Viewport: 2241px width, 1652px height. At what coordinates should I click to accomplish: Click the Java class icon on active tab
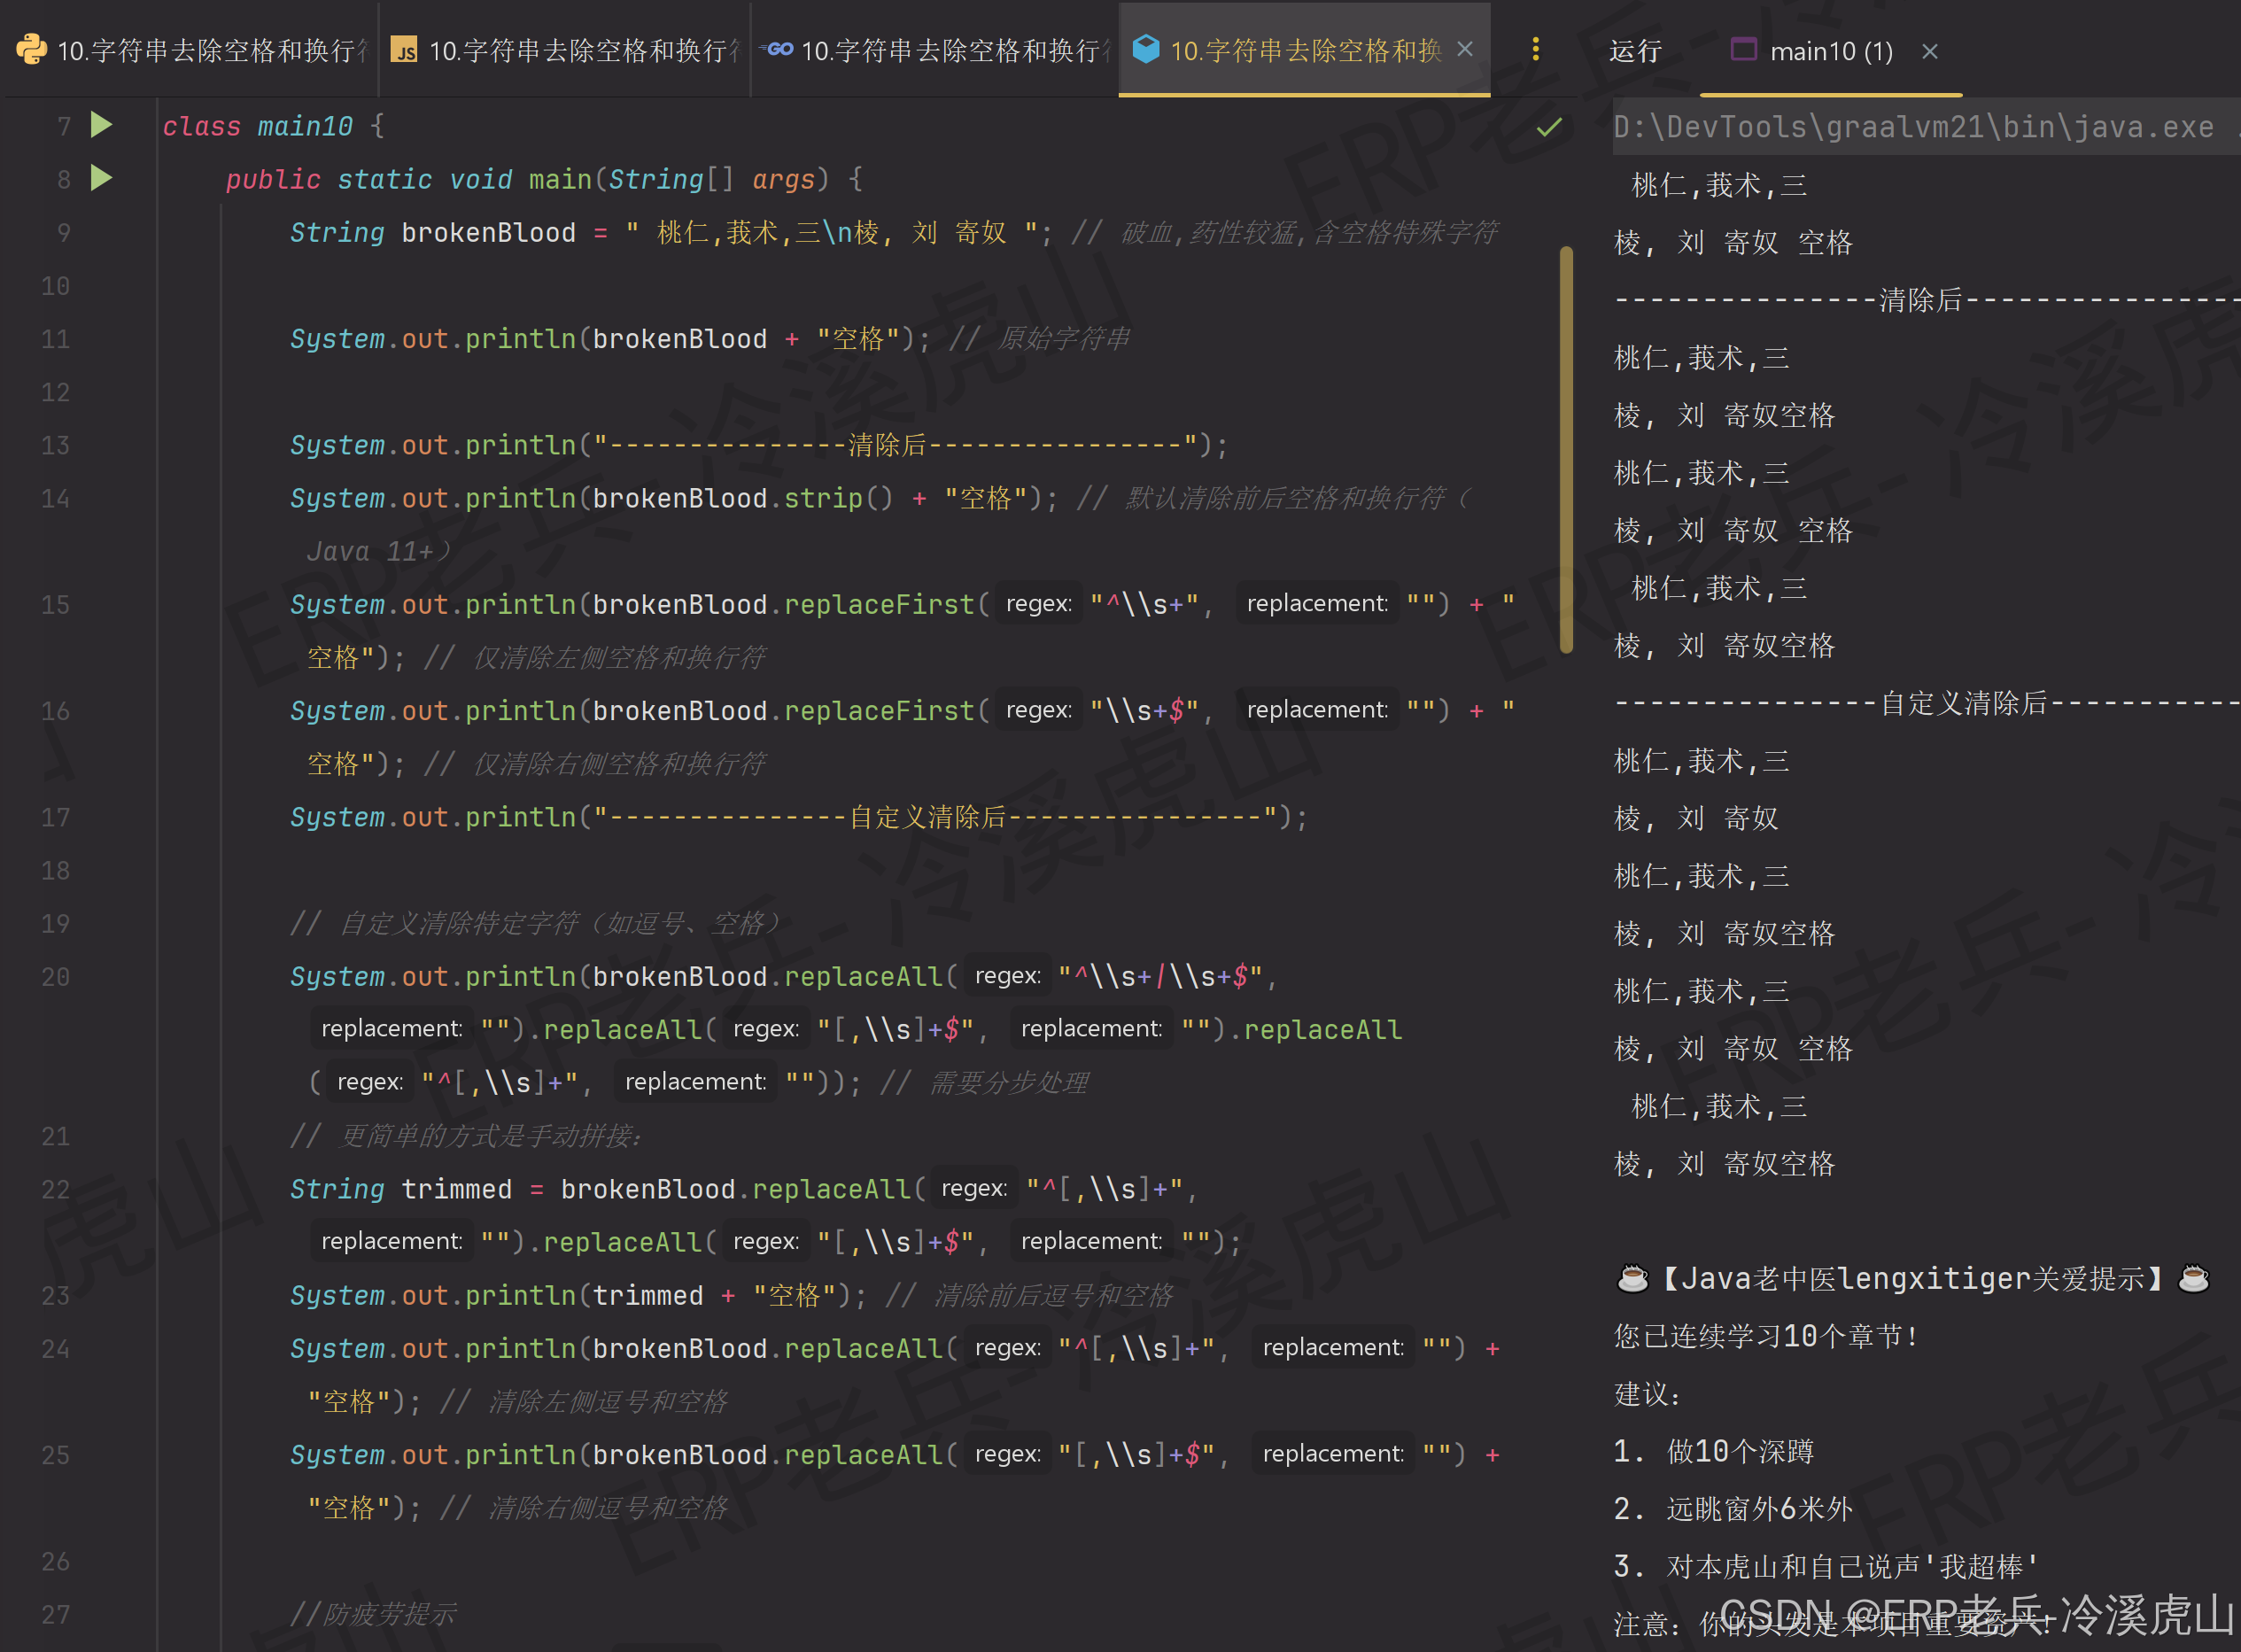[x=1146, y=47]
